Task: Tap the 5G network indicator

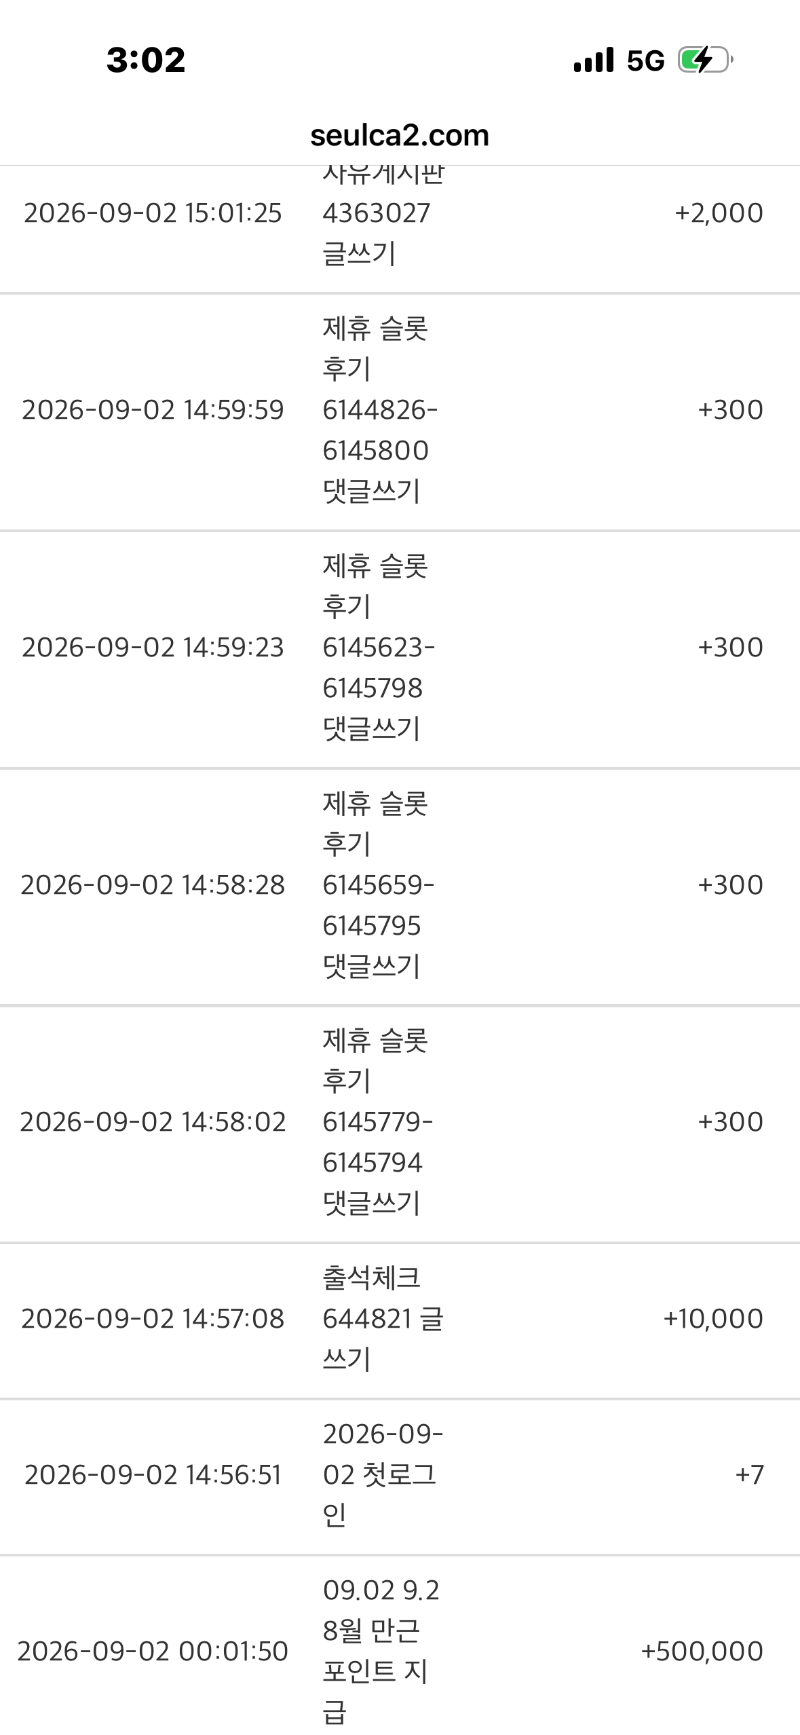Action: pos(646,61)
